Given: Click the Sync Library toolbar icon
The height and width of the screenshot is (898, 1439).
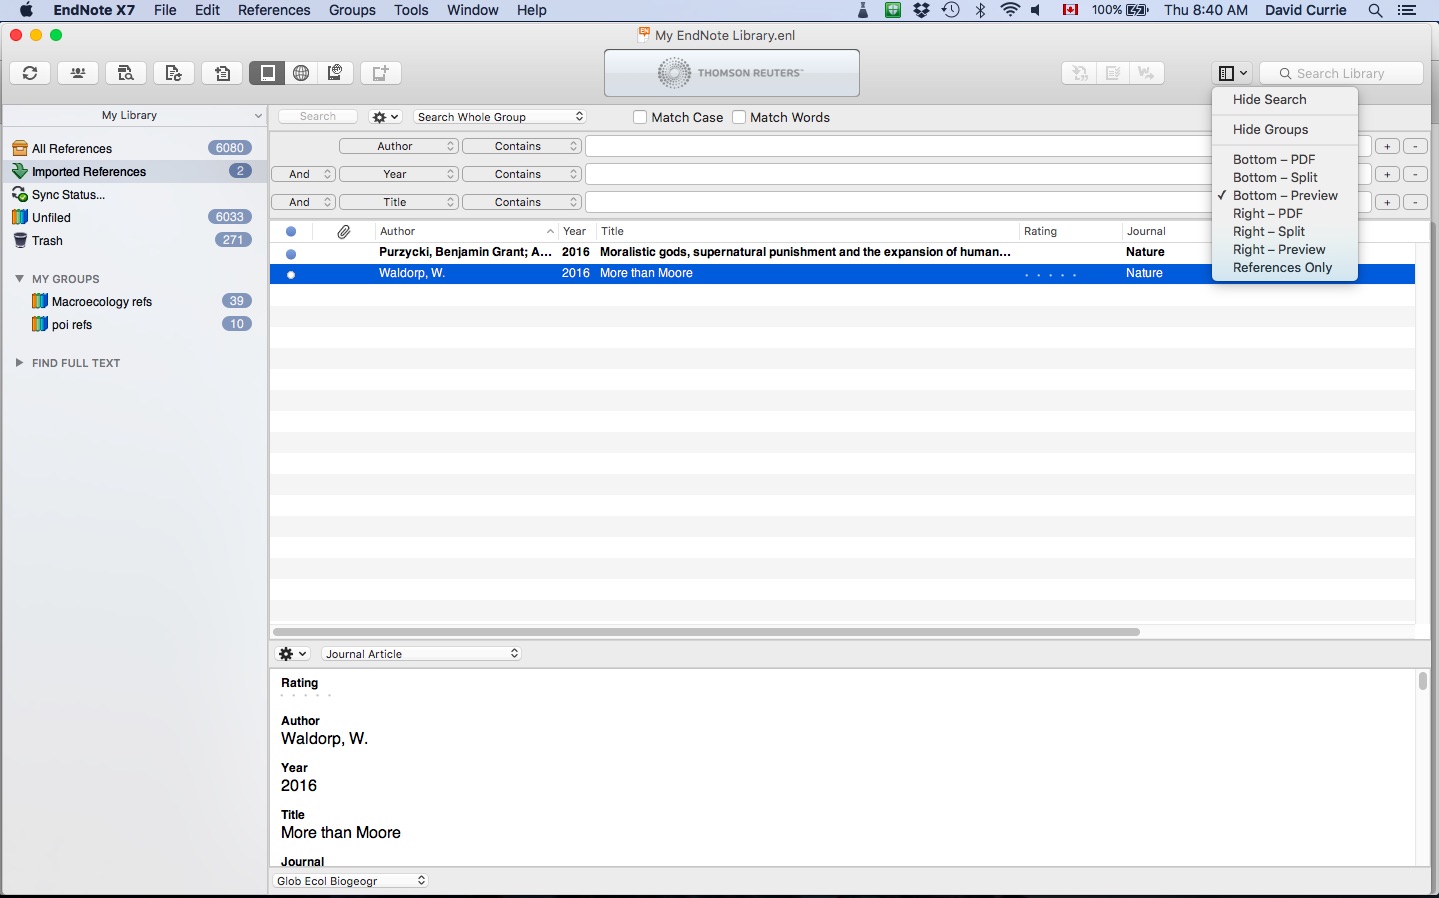Looking at the screenshot, I should click(x=30, y=73).
